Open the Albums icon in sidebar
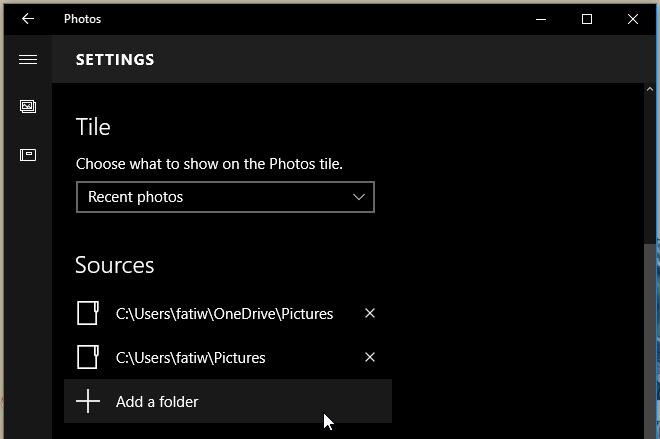This screenshot has width=660, height=439. [28, 155]
